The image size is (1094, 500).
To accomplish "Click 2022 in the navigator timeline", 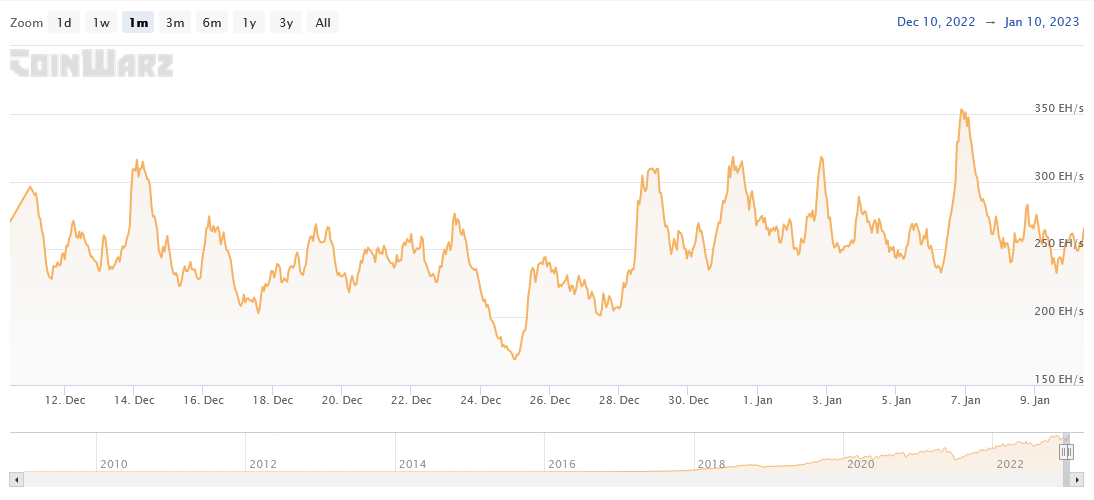I will pos(1010,464).
